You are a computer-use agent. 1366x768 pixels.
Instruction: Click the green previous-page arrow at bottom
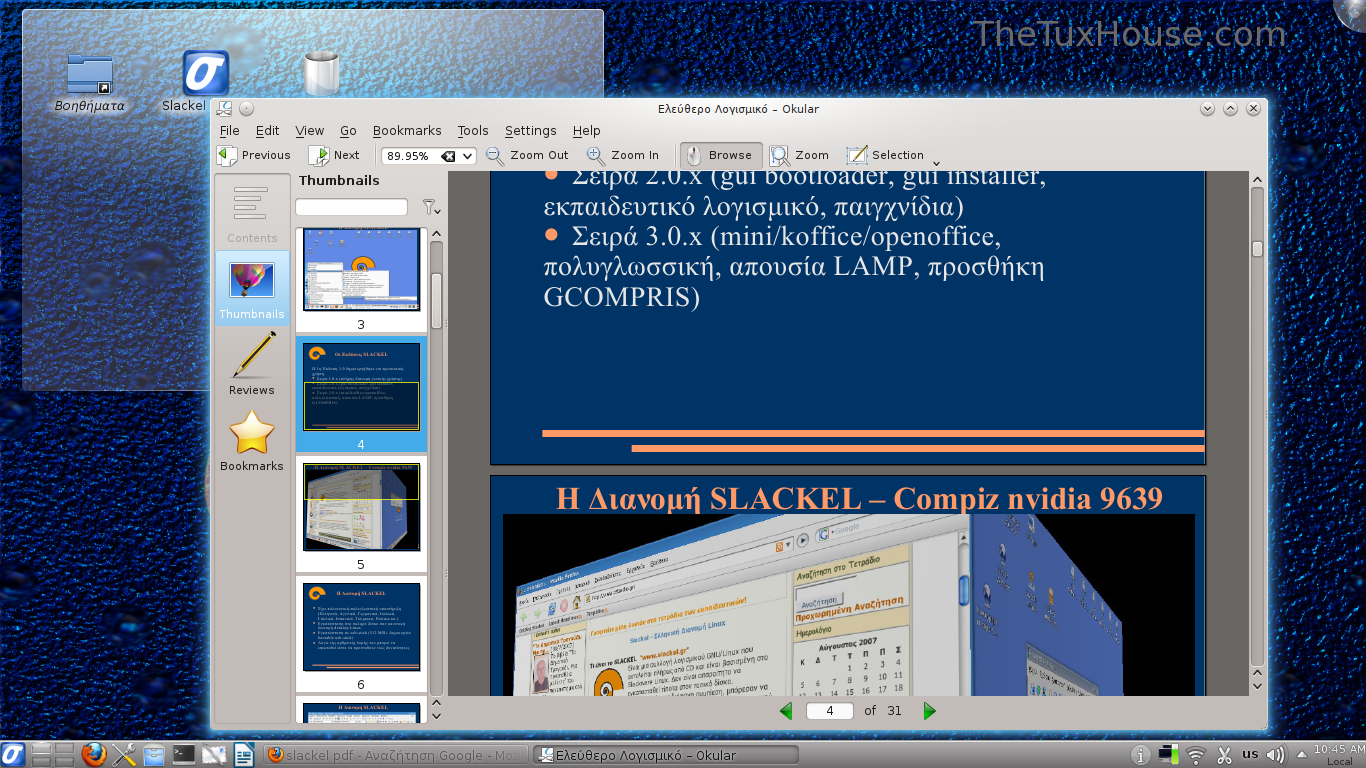pos(786,711)
